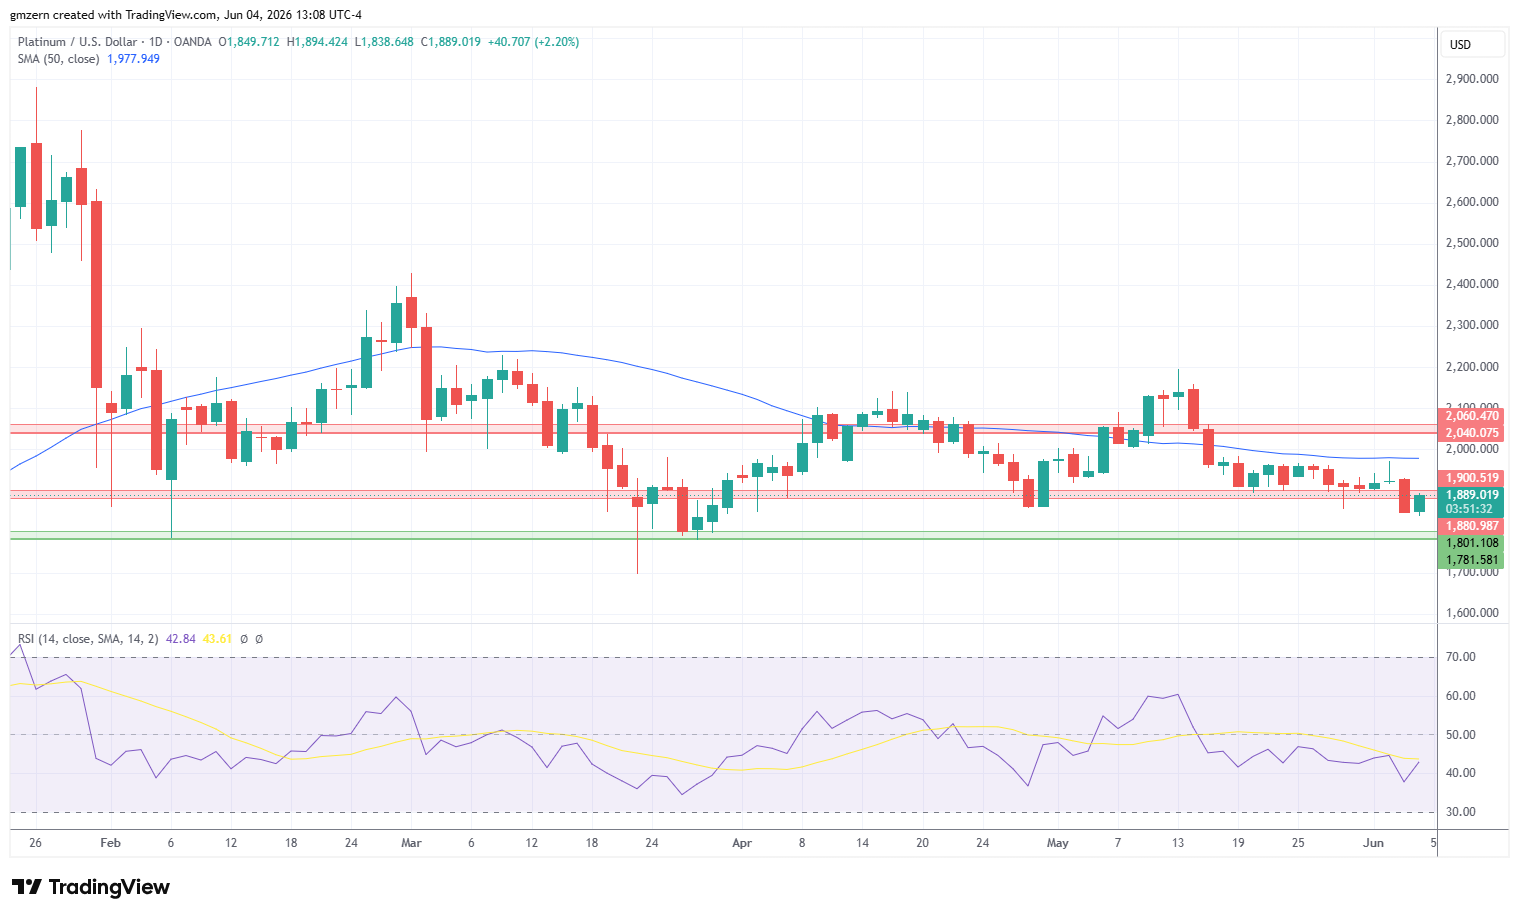Click the 2,500.000 price axis label

point(1472,243)
